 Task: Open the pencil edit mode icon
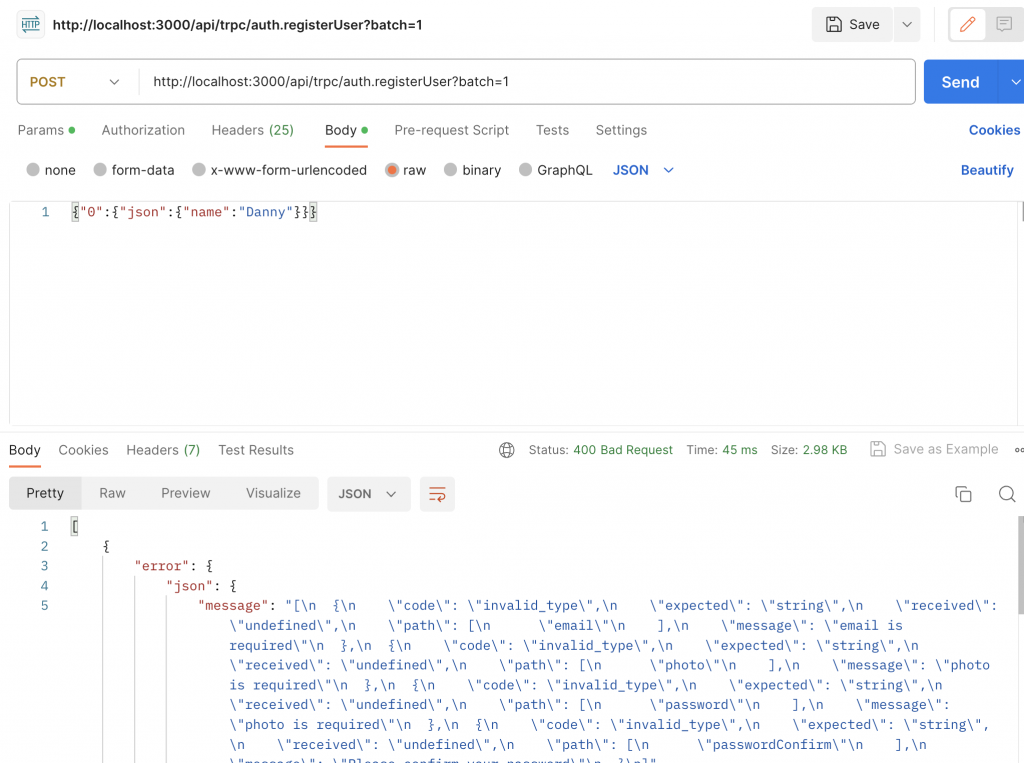click(967, 25)
